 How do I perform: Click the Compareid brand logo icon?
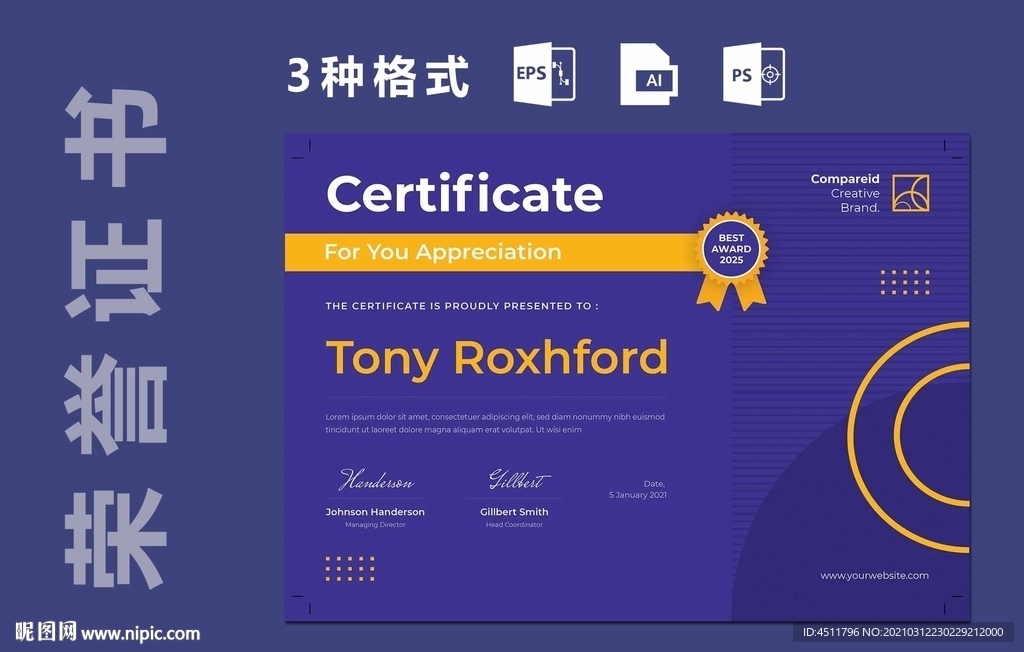point(911,193)
